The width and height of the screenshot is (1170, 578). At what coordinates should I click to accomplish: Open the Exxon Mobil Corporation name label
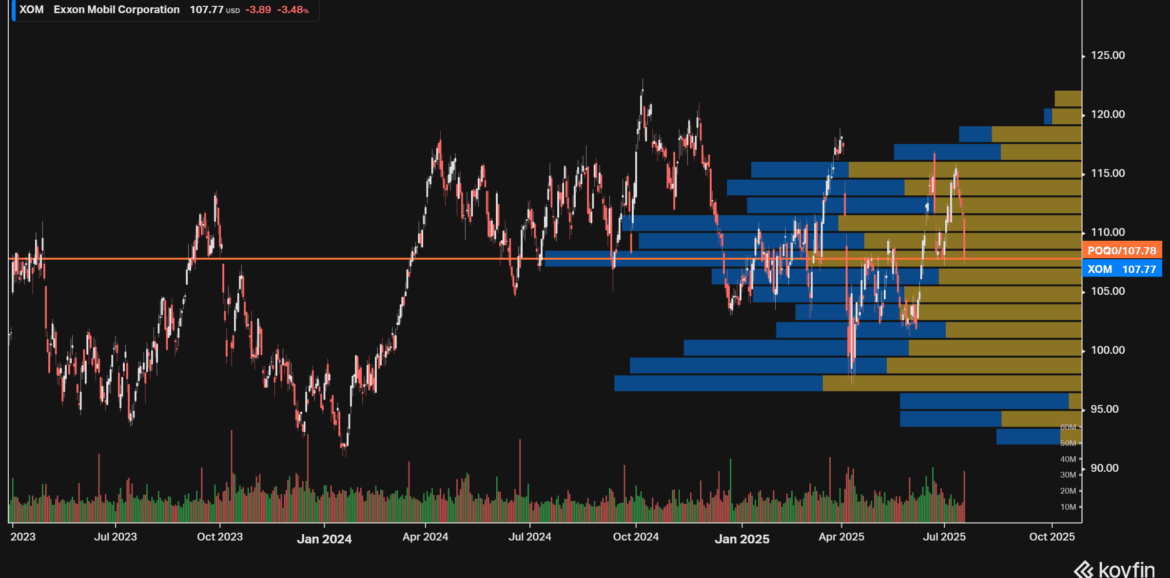(x=117, y=9)
